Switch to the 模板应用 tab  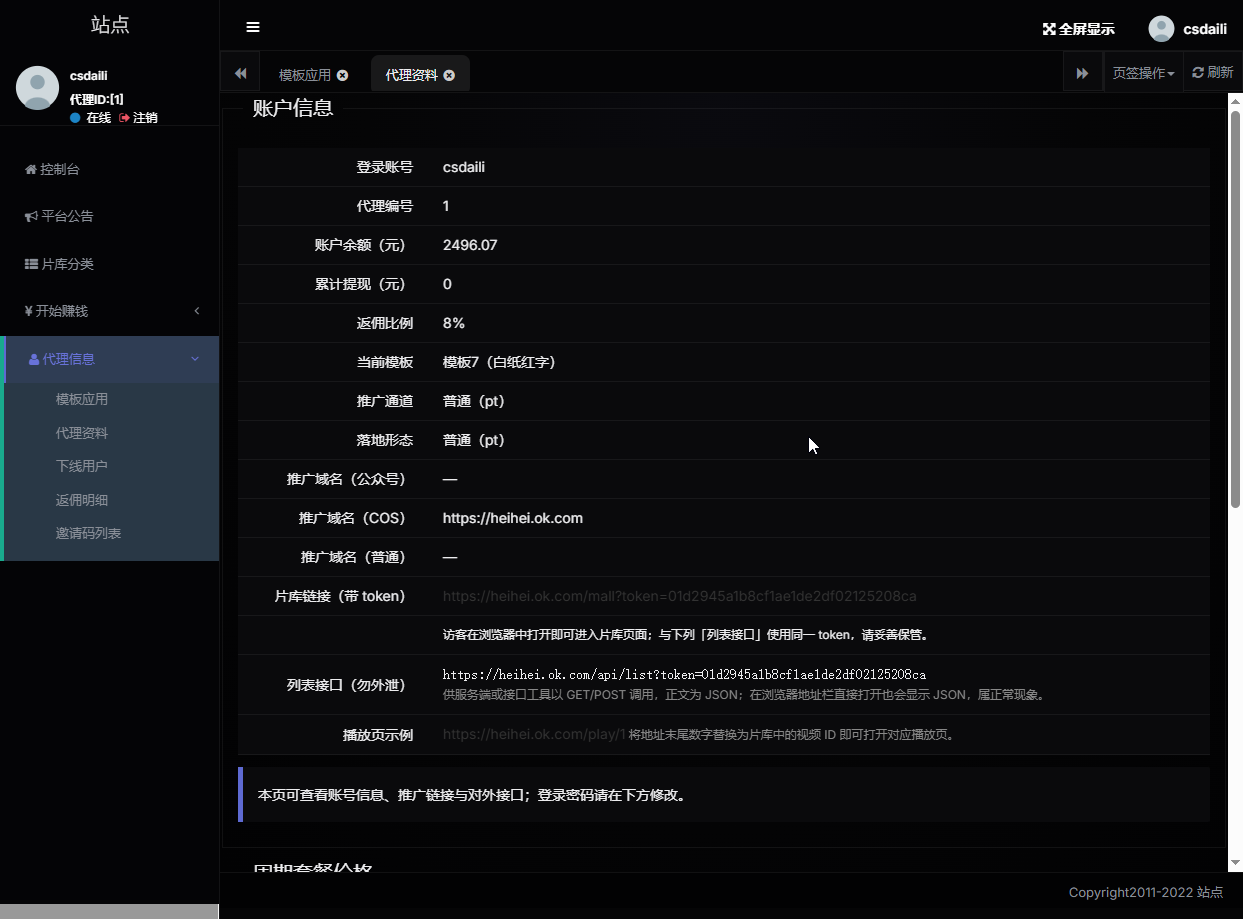(305, 75)
